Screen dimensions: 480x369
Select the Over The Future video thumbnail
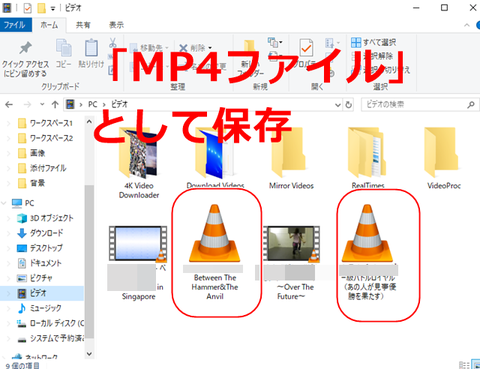tap(291, 243)
